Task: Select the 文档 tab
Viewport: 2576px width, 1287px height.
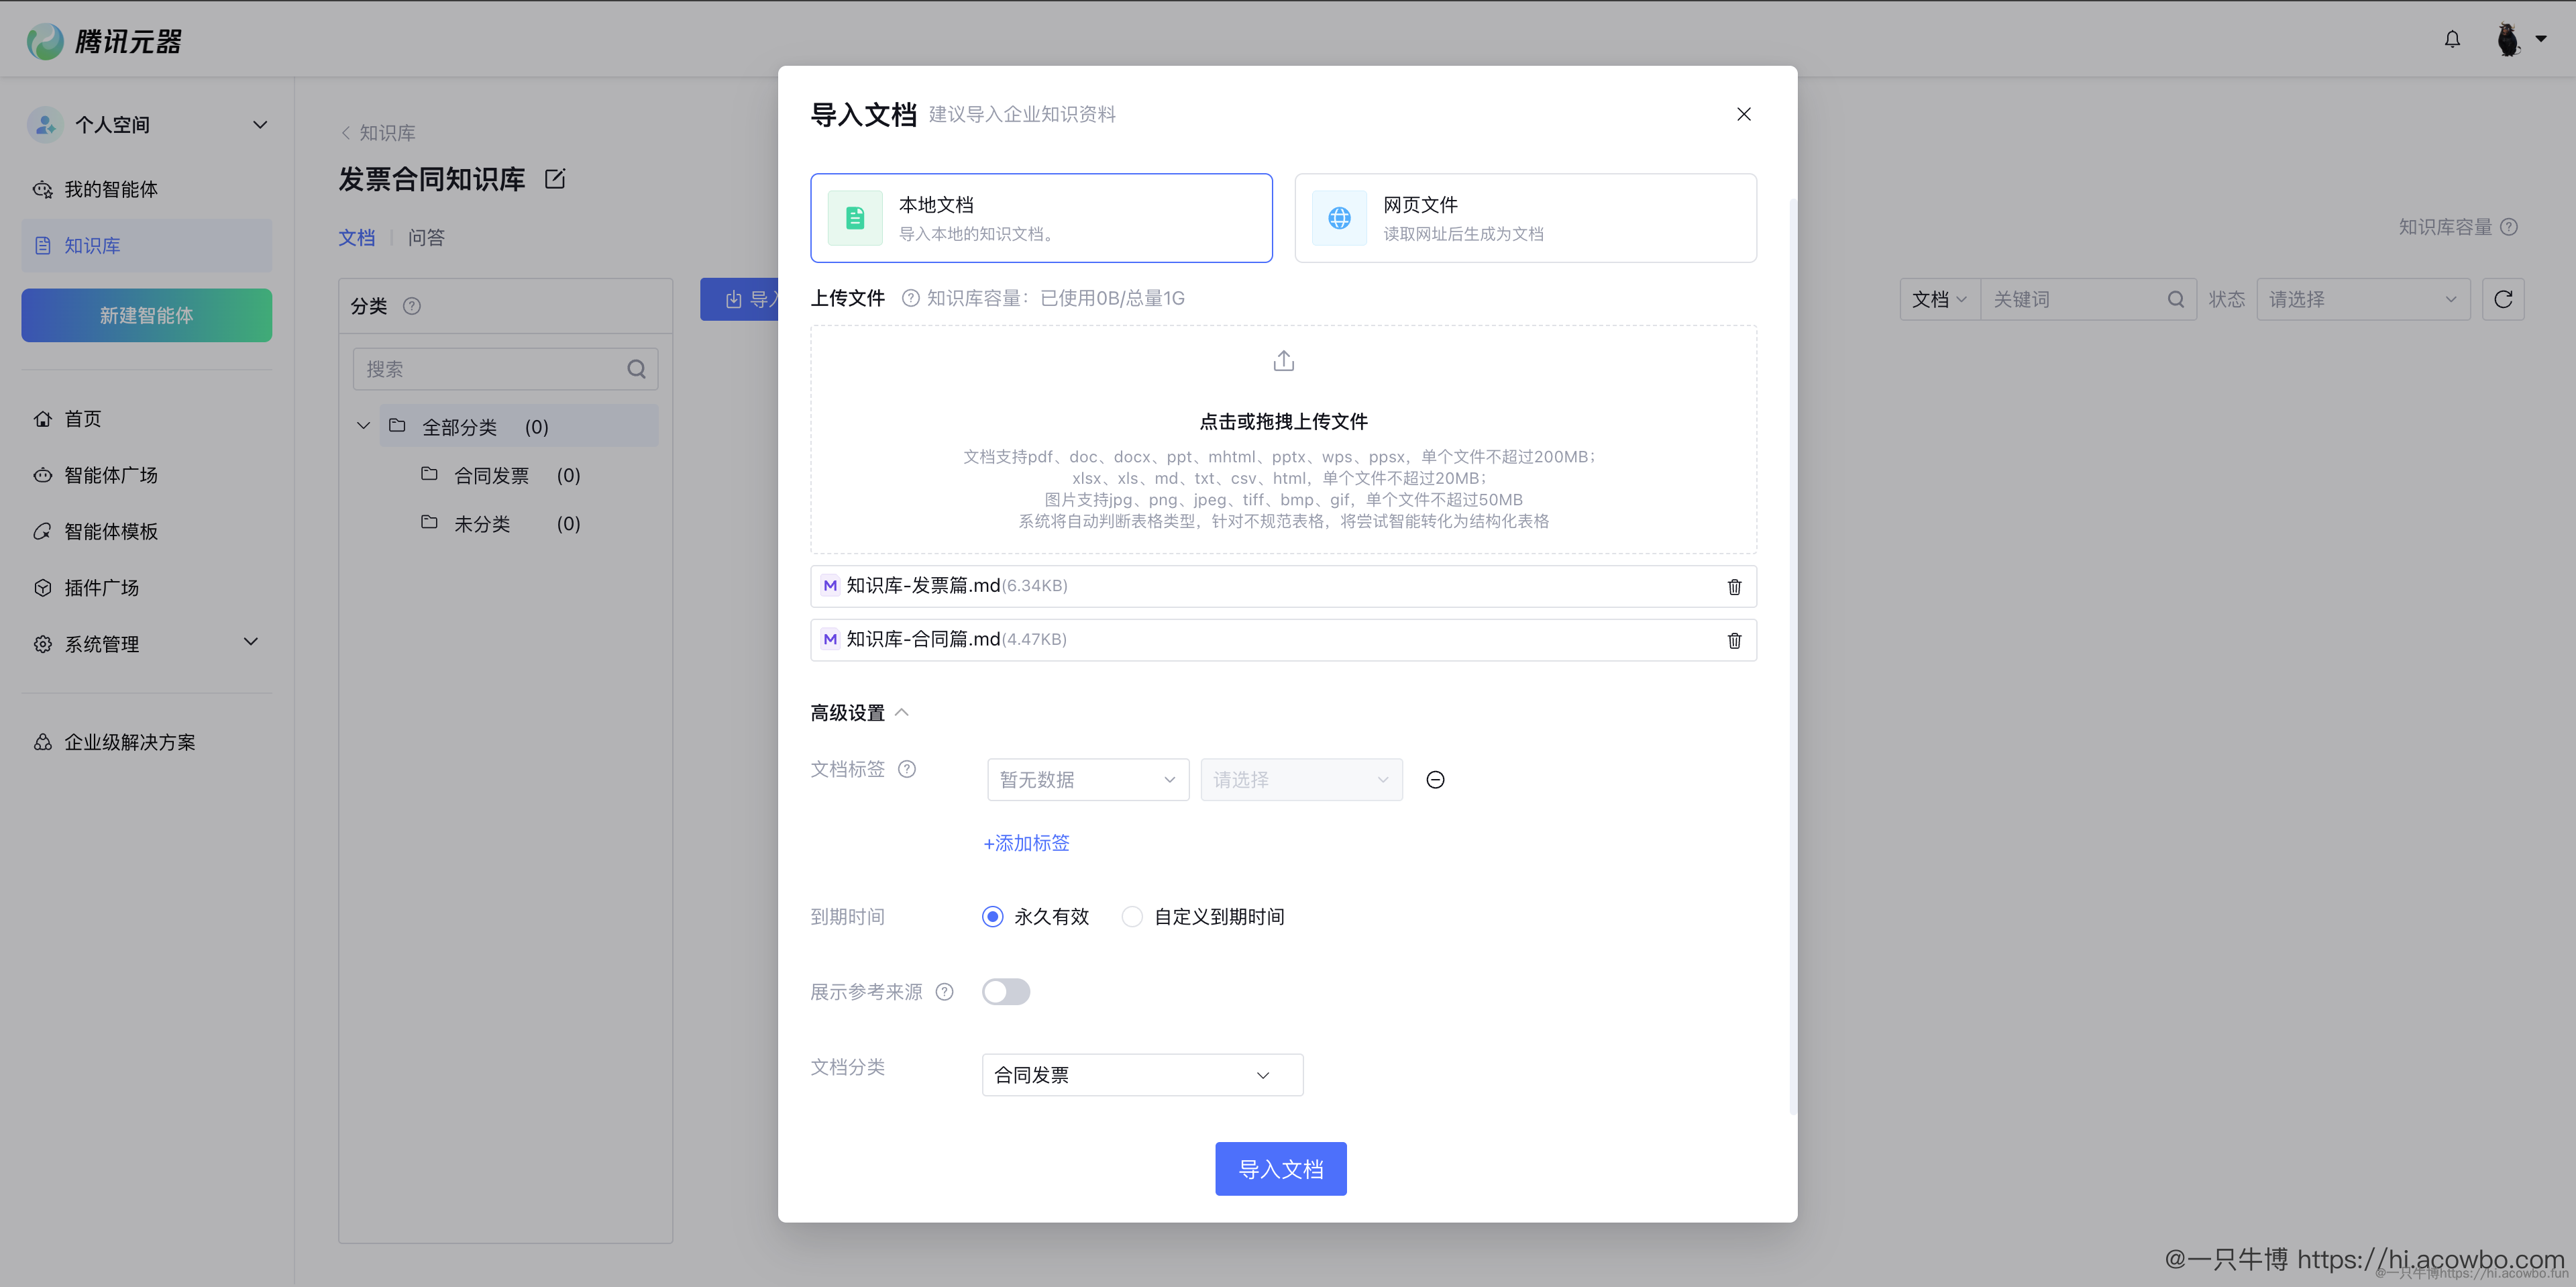Action: tap(356, 237)
